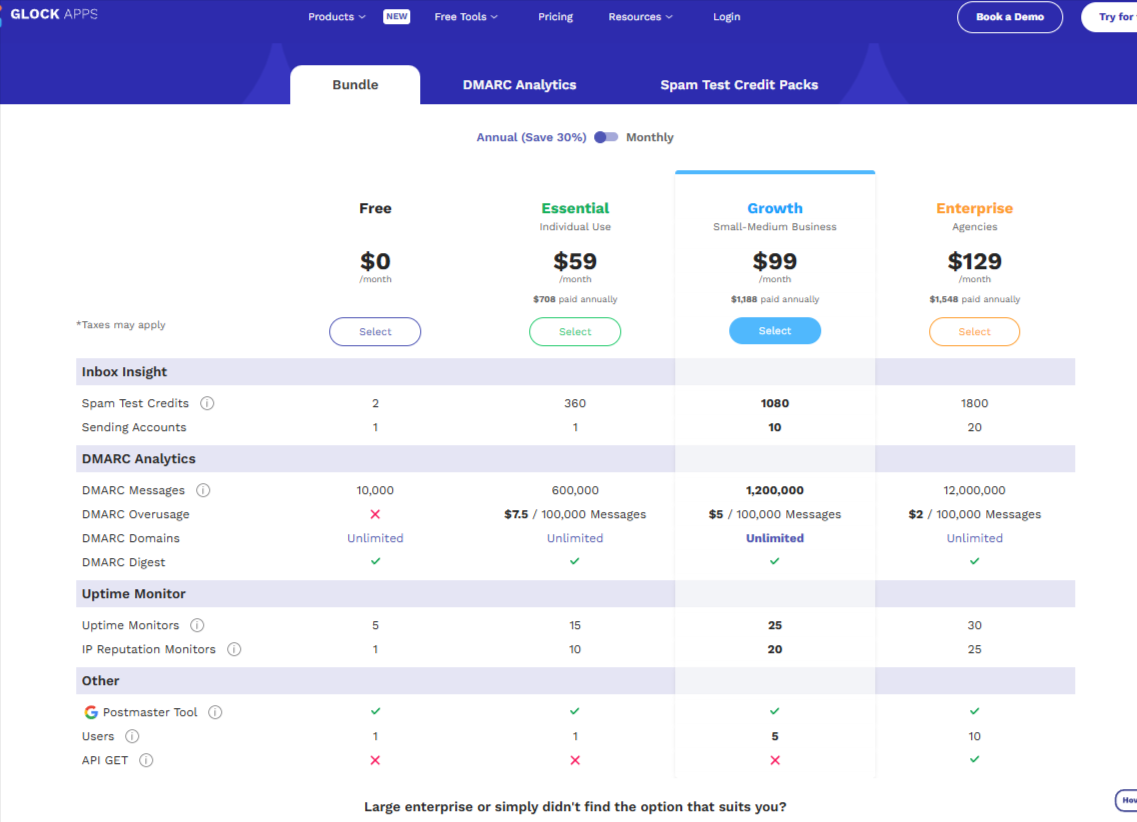The image size is (1137, 822).
Task: Click the Enterprise plan title
Action: tap(975, 208)
